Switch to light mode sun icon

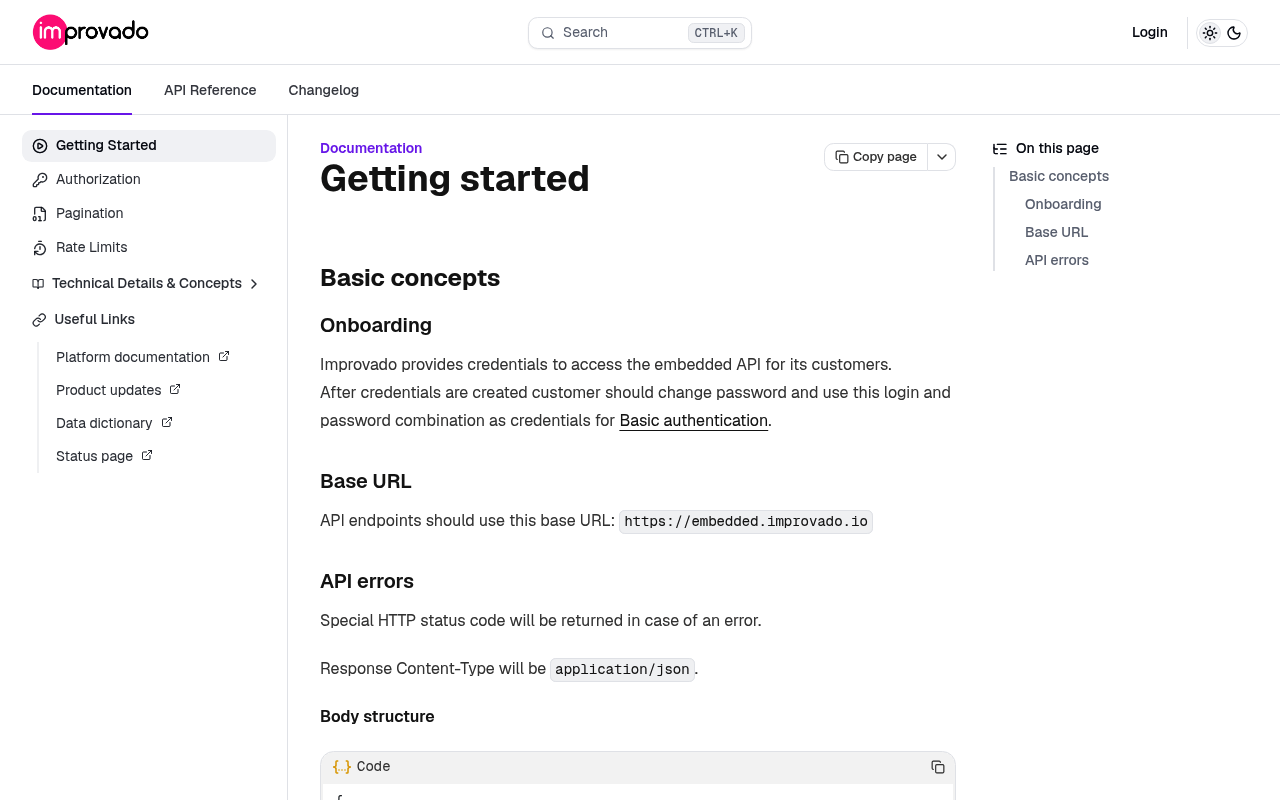1210,33
